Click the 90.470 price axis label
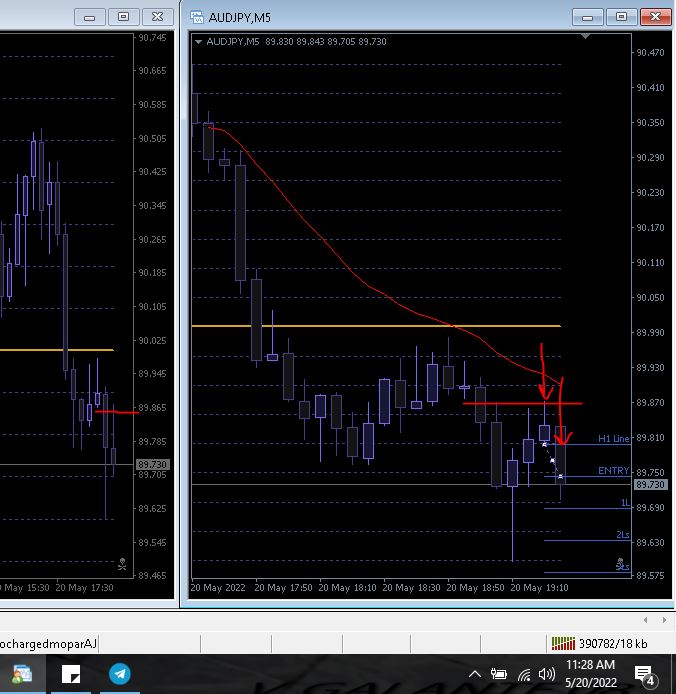This screenshot has width=676, height=694. (650, 53)
